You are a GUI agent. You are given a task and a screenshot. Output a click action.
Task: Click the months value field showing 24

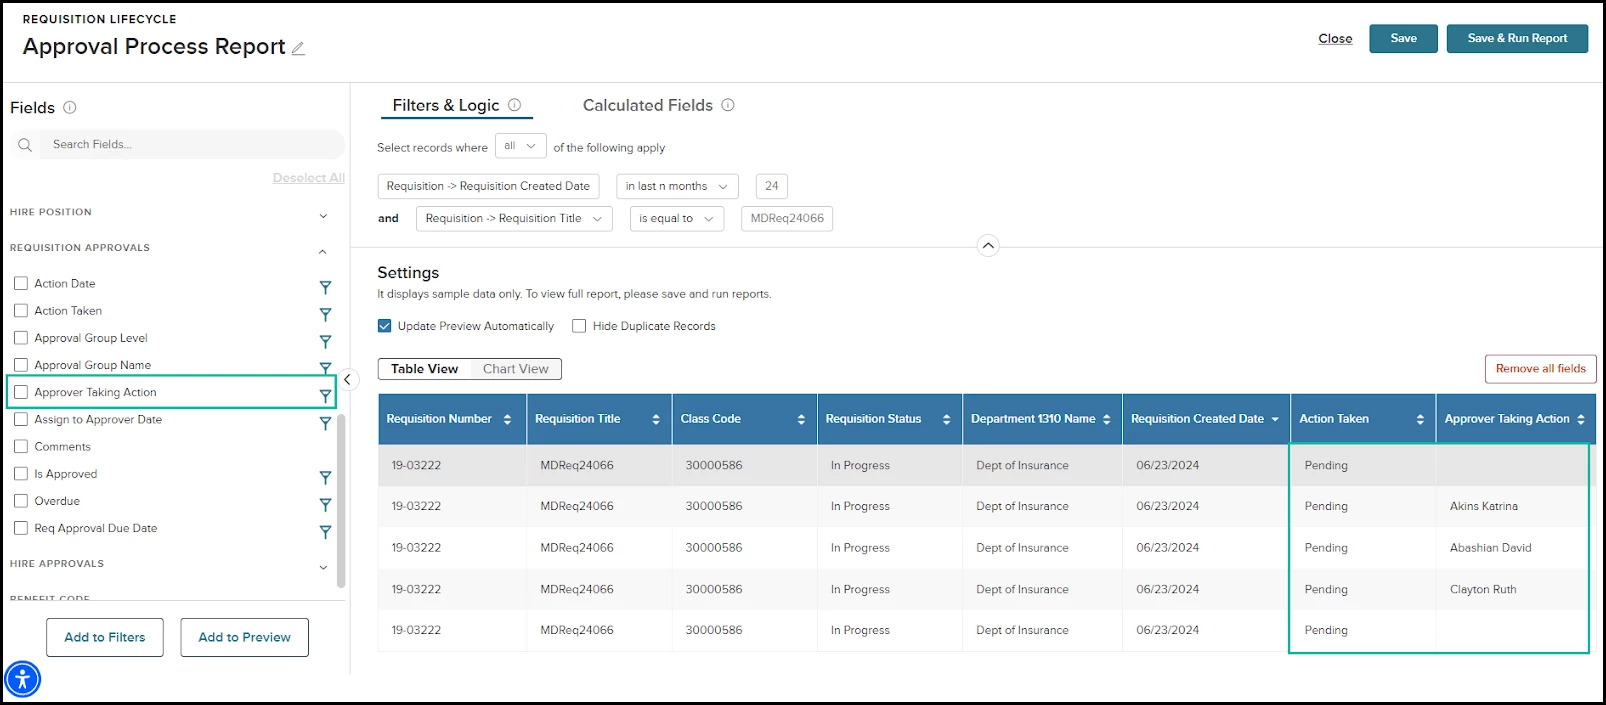pos(772,186)
